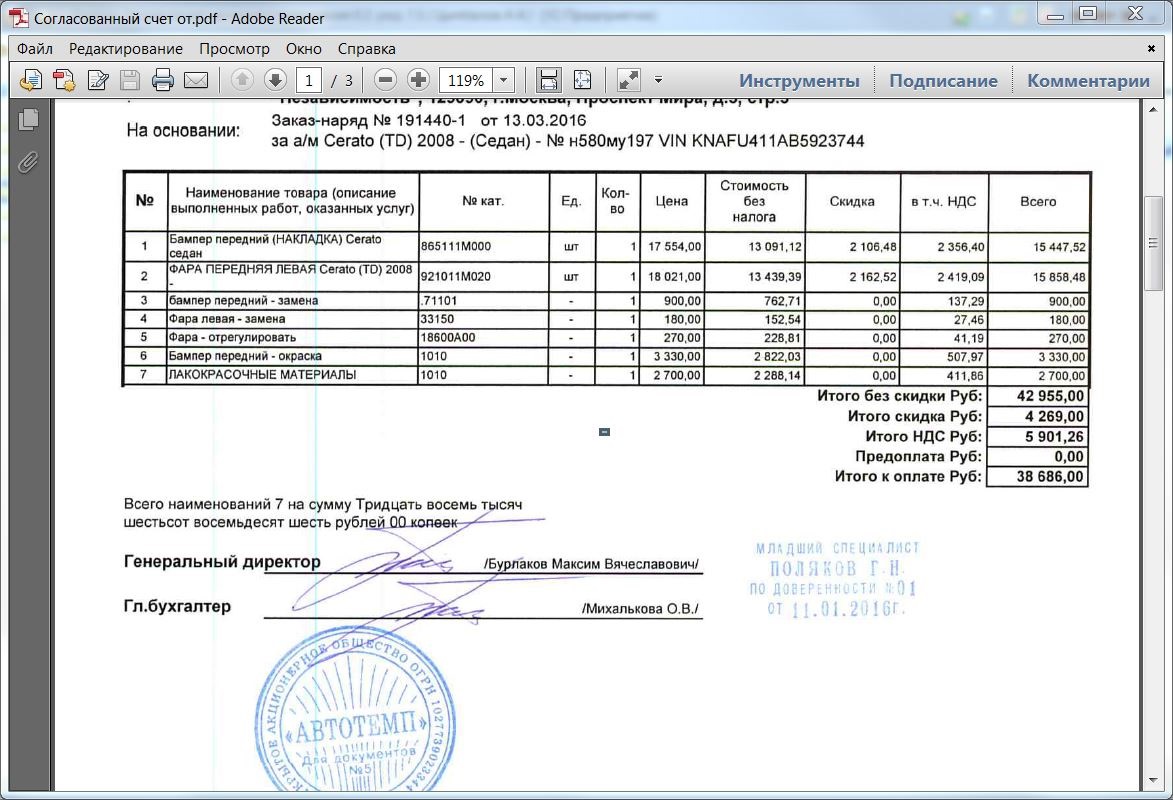Screen dimensions: 1173x800
Task: Click the page number input field
Action: pos(309,80)
